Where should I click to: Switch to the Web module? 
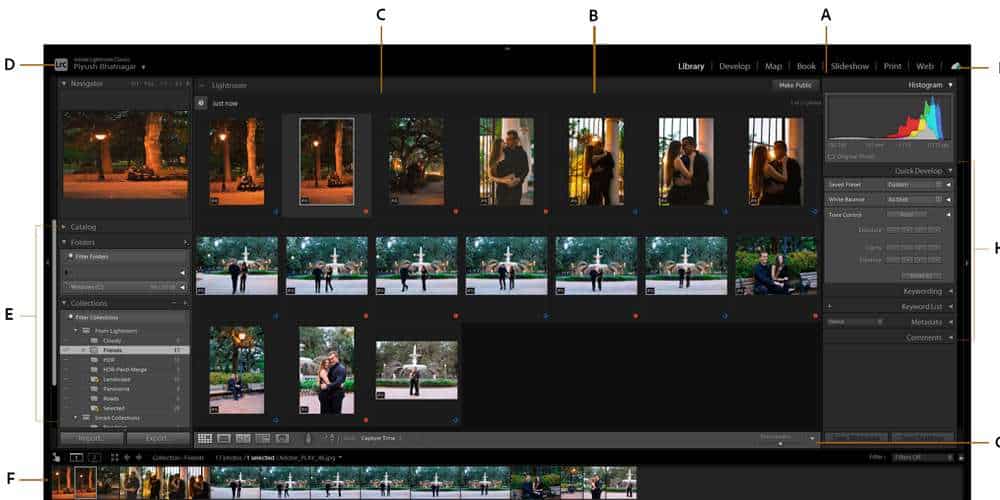[925, 66]
